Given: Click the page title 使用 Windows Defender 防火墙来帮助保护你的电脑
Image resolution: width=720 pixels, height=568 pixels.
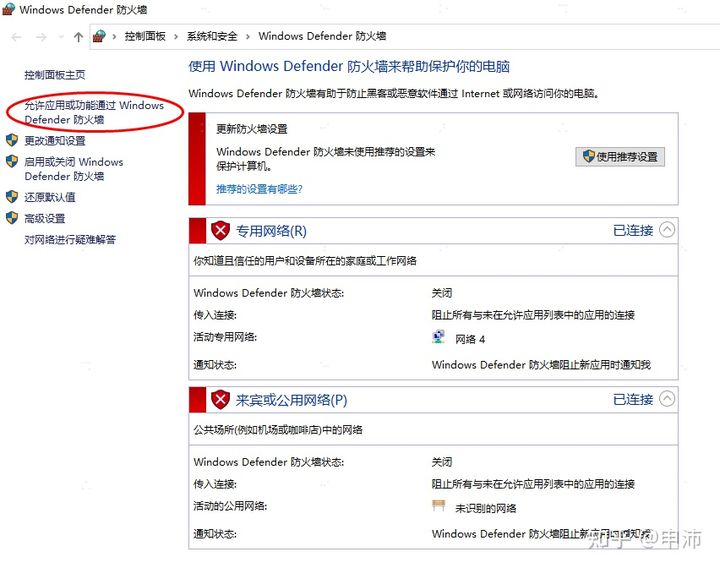Looking at the screenshot, I should [x=349, y=67].
